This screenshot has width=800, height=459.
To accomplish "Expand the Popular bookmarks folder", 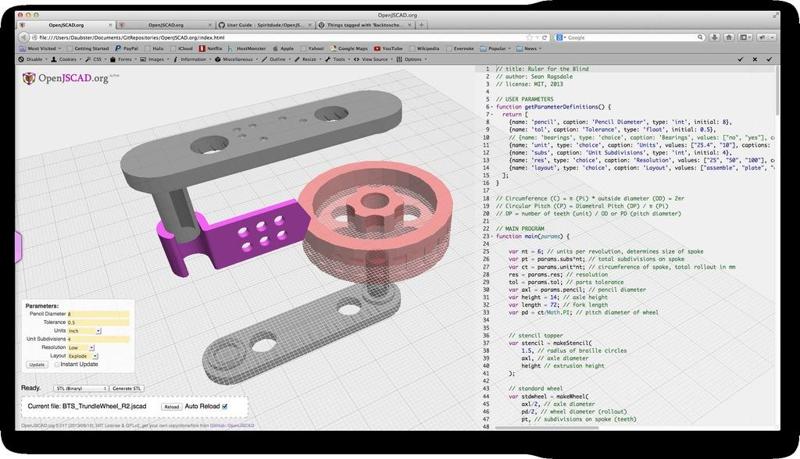I will pyautogui.click(x=495, y=48).
